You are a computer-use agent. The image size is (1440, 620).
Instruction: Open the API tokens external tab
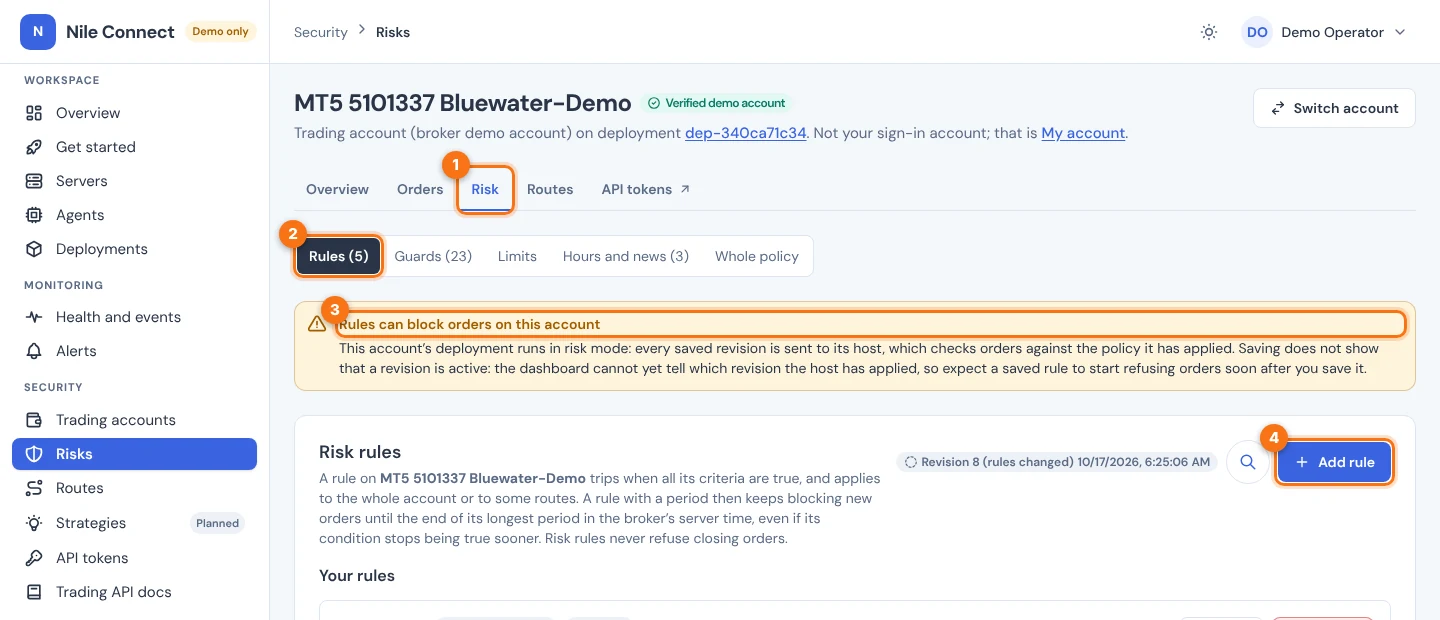(645, 189)
